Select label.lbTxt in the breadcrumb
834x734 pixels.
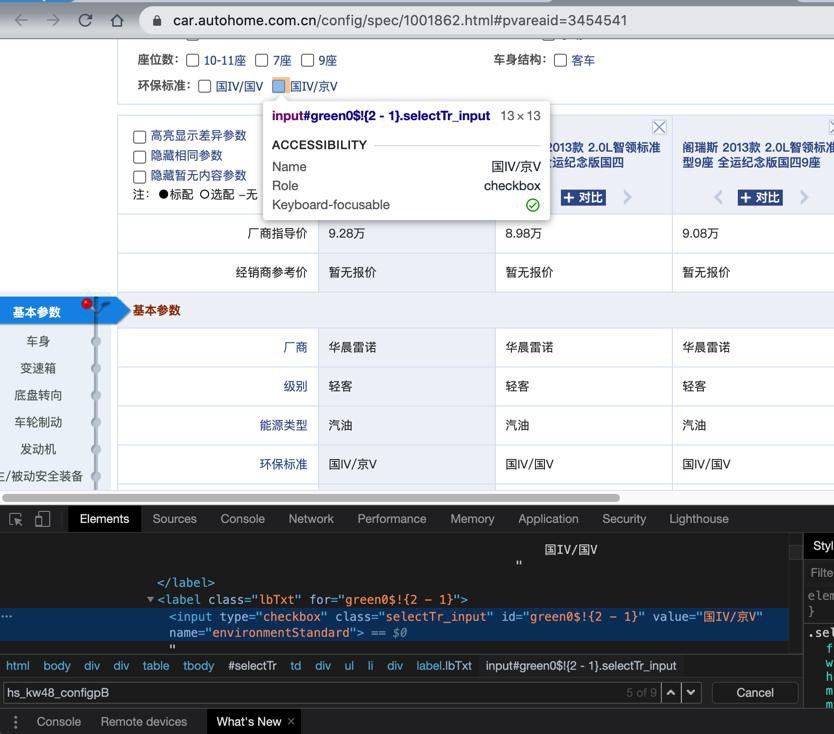click(444, 665)
